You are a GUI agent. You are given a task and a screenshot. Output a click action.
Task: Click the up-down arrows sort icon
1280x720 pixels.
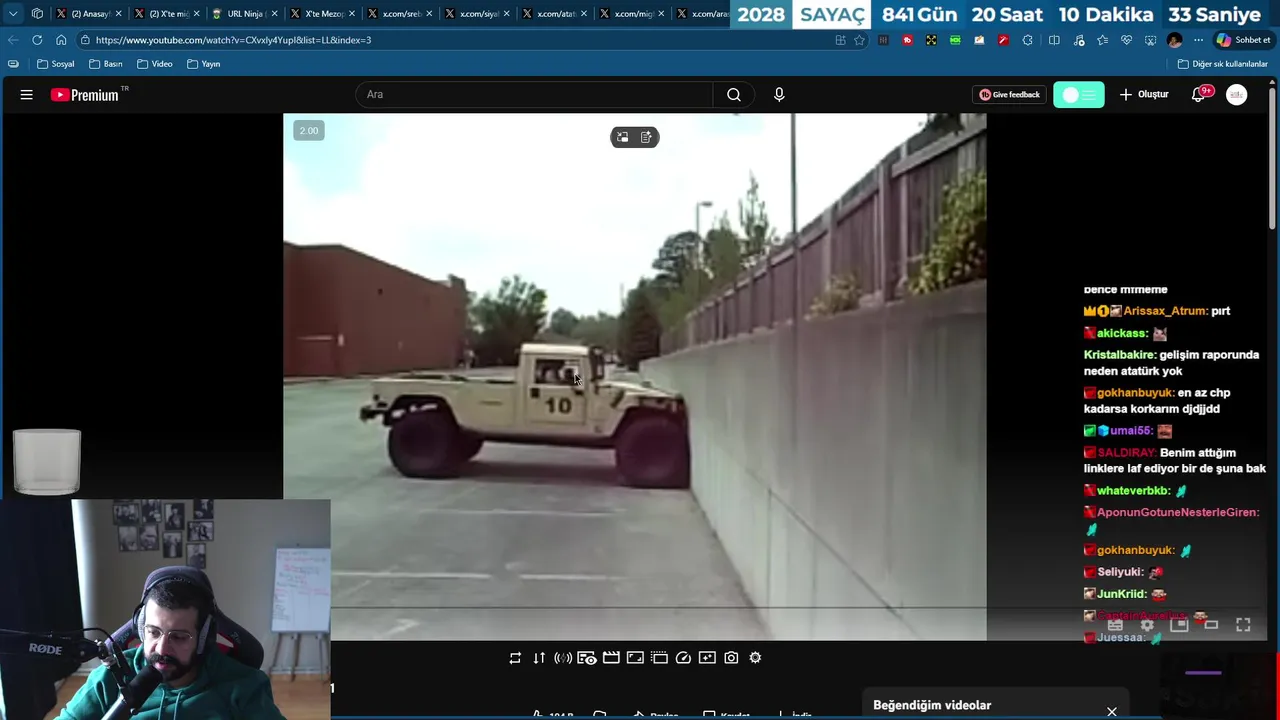point(539,658)
